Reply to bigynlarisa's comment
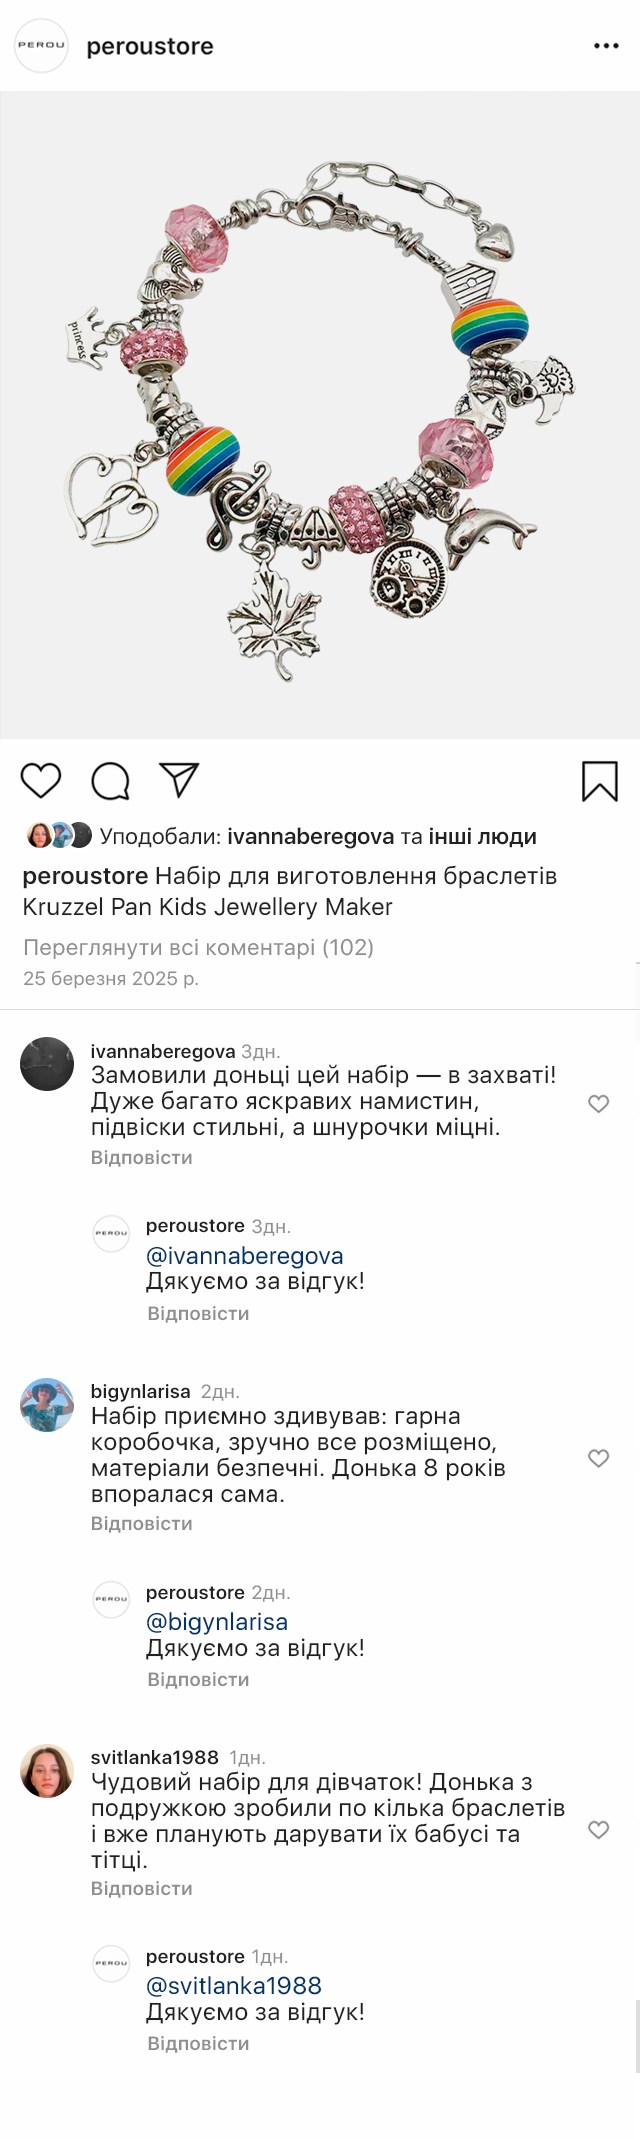The image size is (640, 2139). [141, 1523]
